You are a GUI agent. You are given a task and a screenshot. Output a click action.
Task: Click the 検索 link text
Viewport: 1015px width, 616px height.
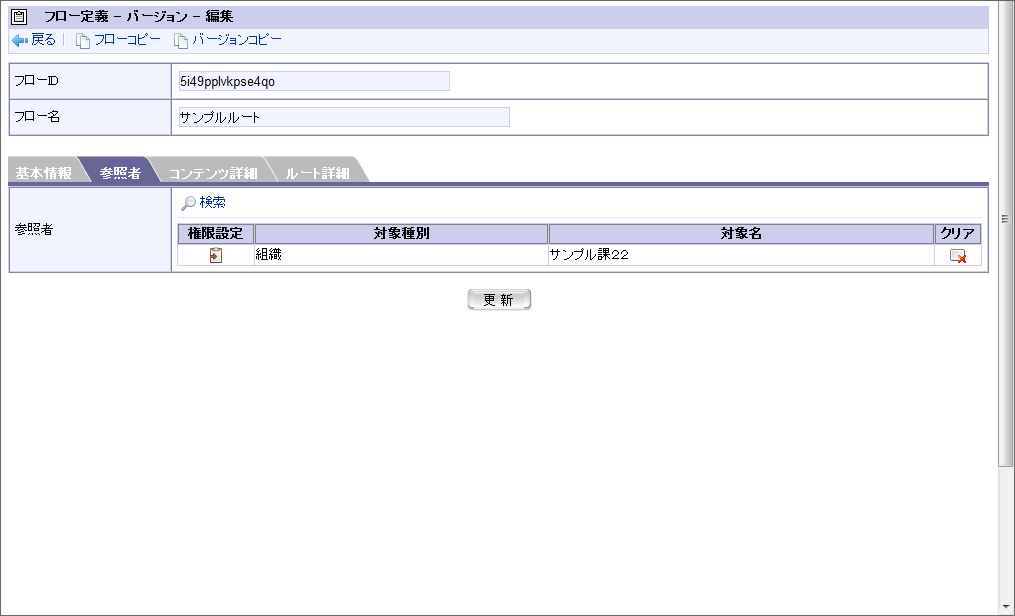coord(212,203)
